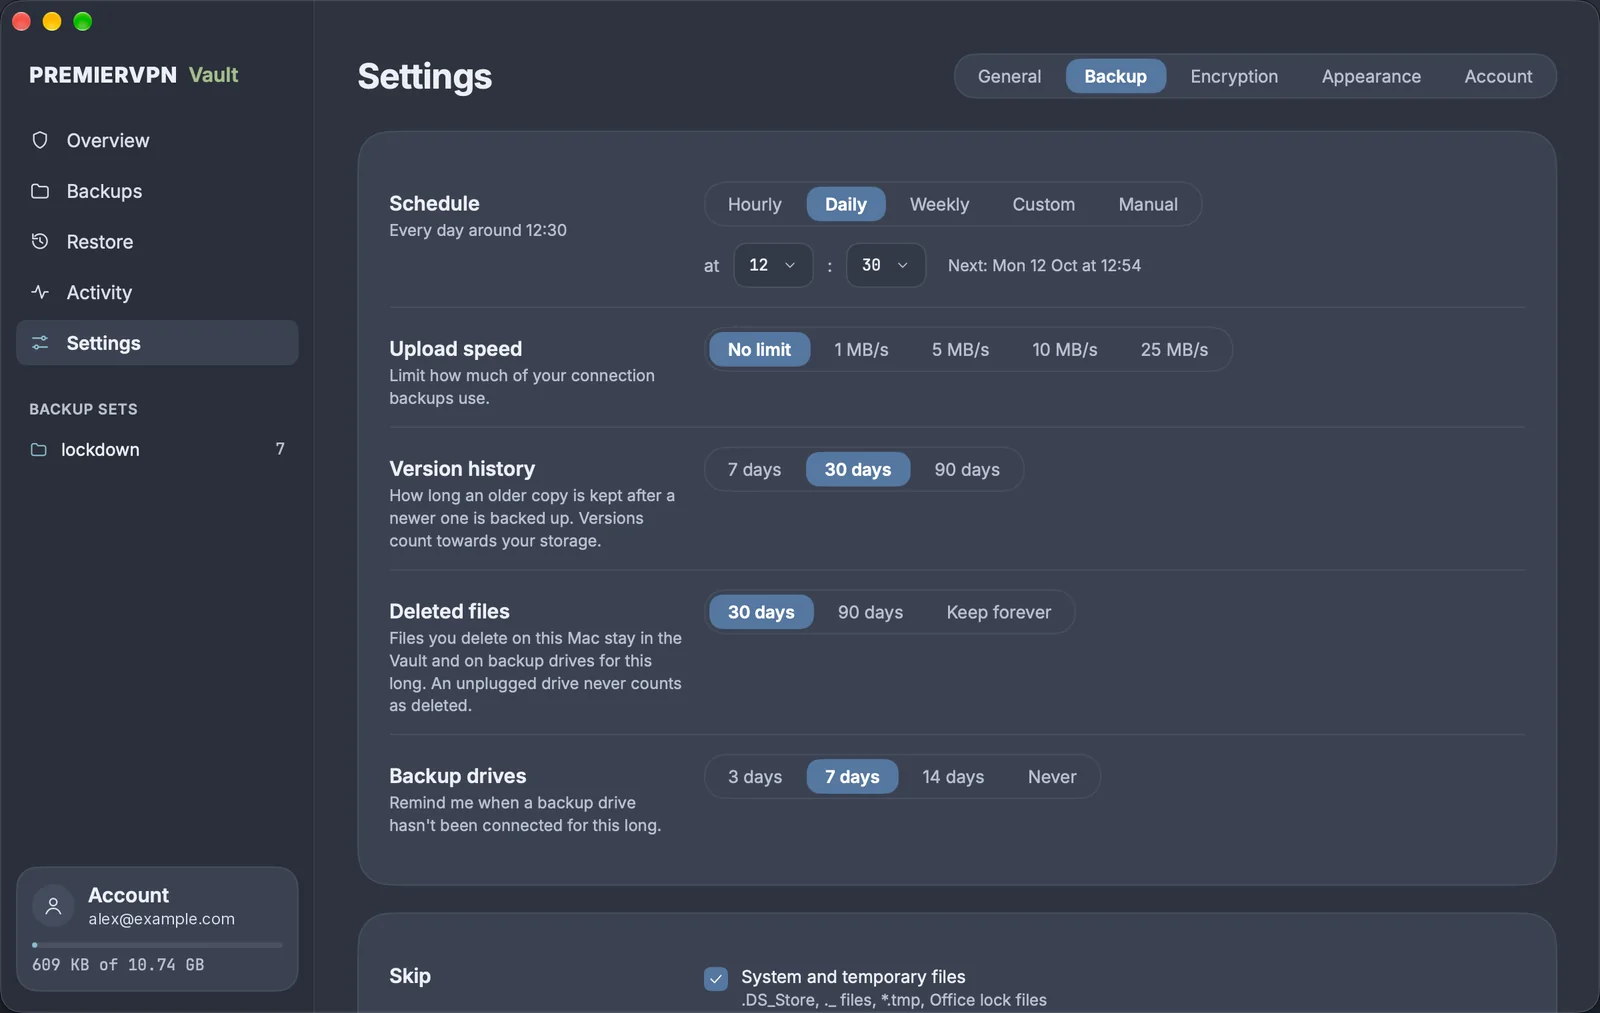Screen dimensions: 1600x1013
Task: Set backup drive reminder to 14 days
Action: (953, 776)
